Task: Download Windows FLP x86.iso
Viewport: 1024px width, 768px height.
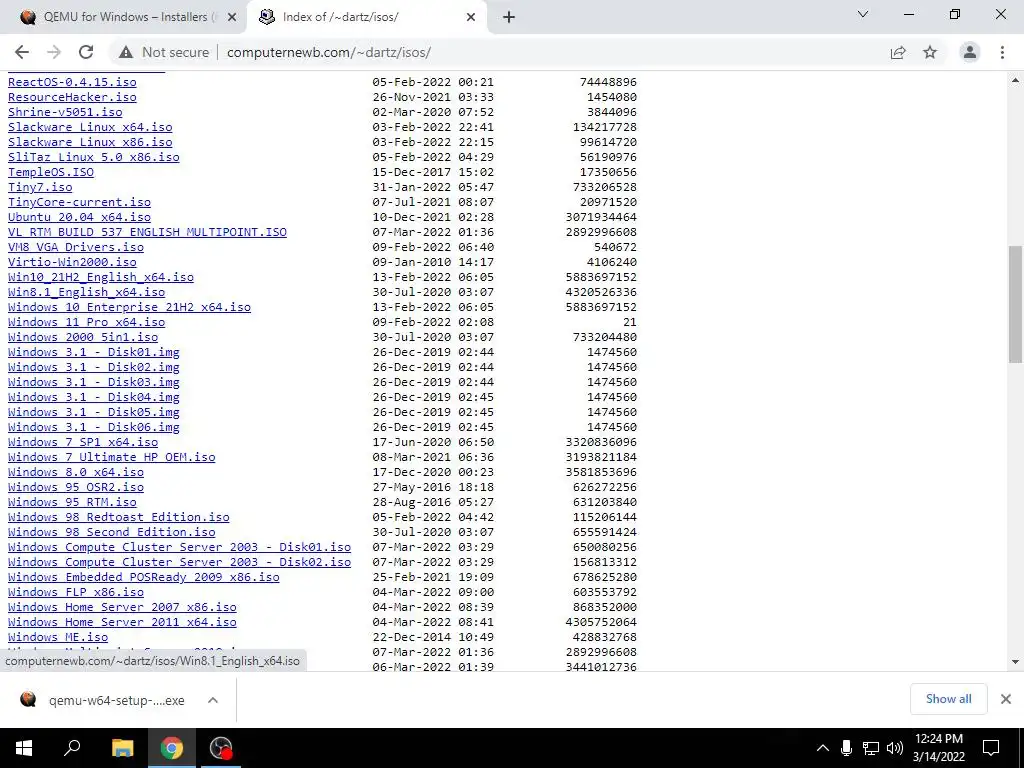Action: coord(76,593)
